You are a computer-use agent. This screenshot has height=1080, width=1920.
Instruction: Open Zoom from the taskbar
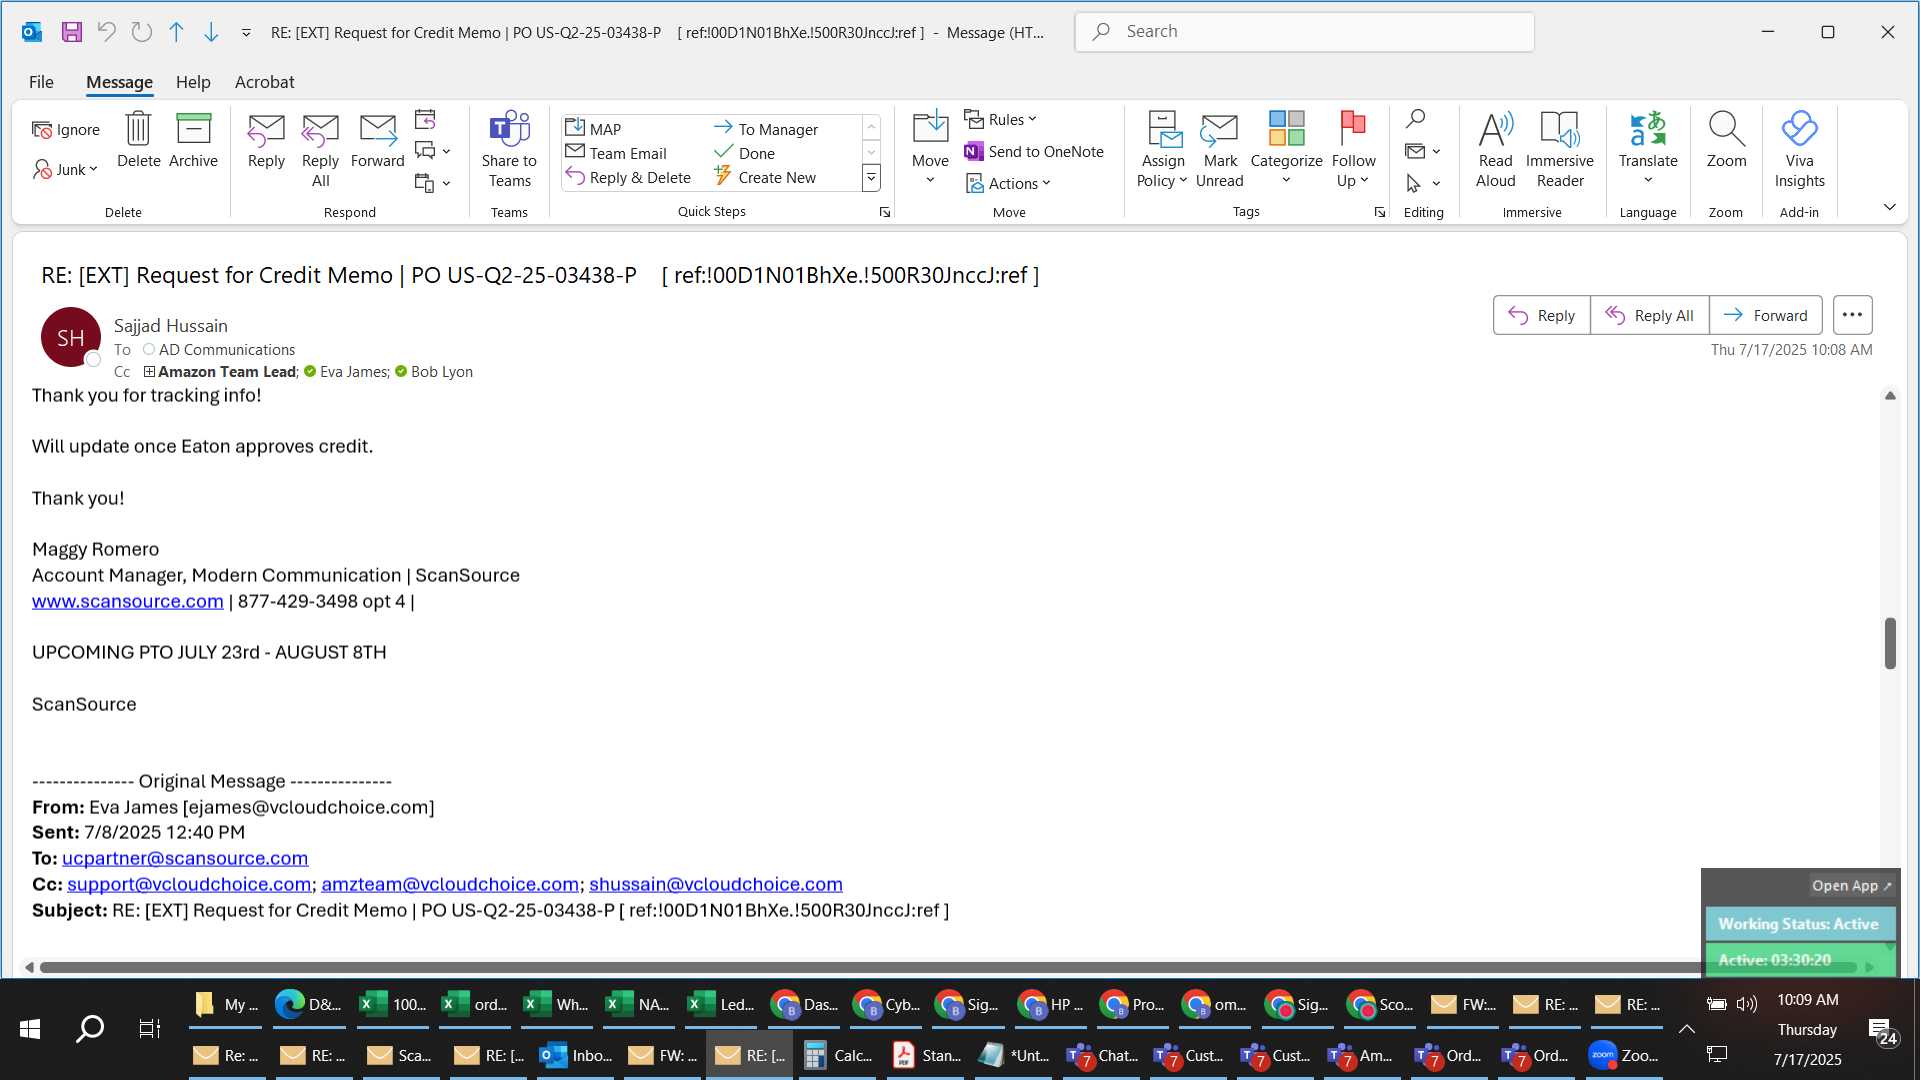[x=1624, y=1055]
